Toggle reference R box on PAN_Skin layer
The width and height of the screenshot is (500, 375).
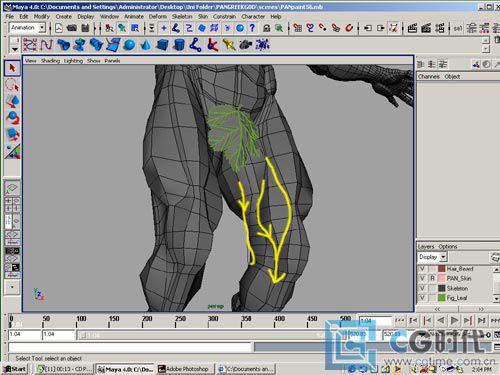click(x=432, y=278)
